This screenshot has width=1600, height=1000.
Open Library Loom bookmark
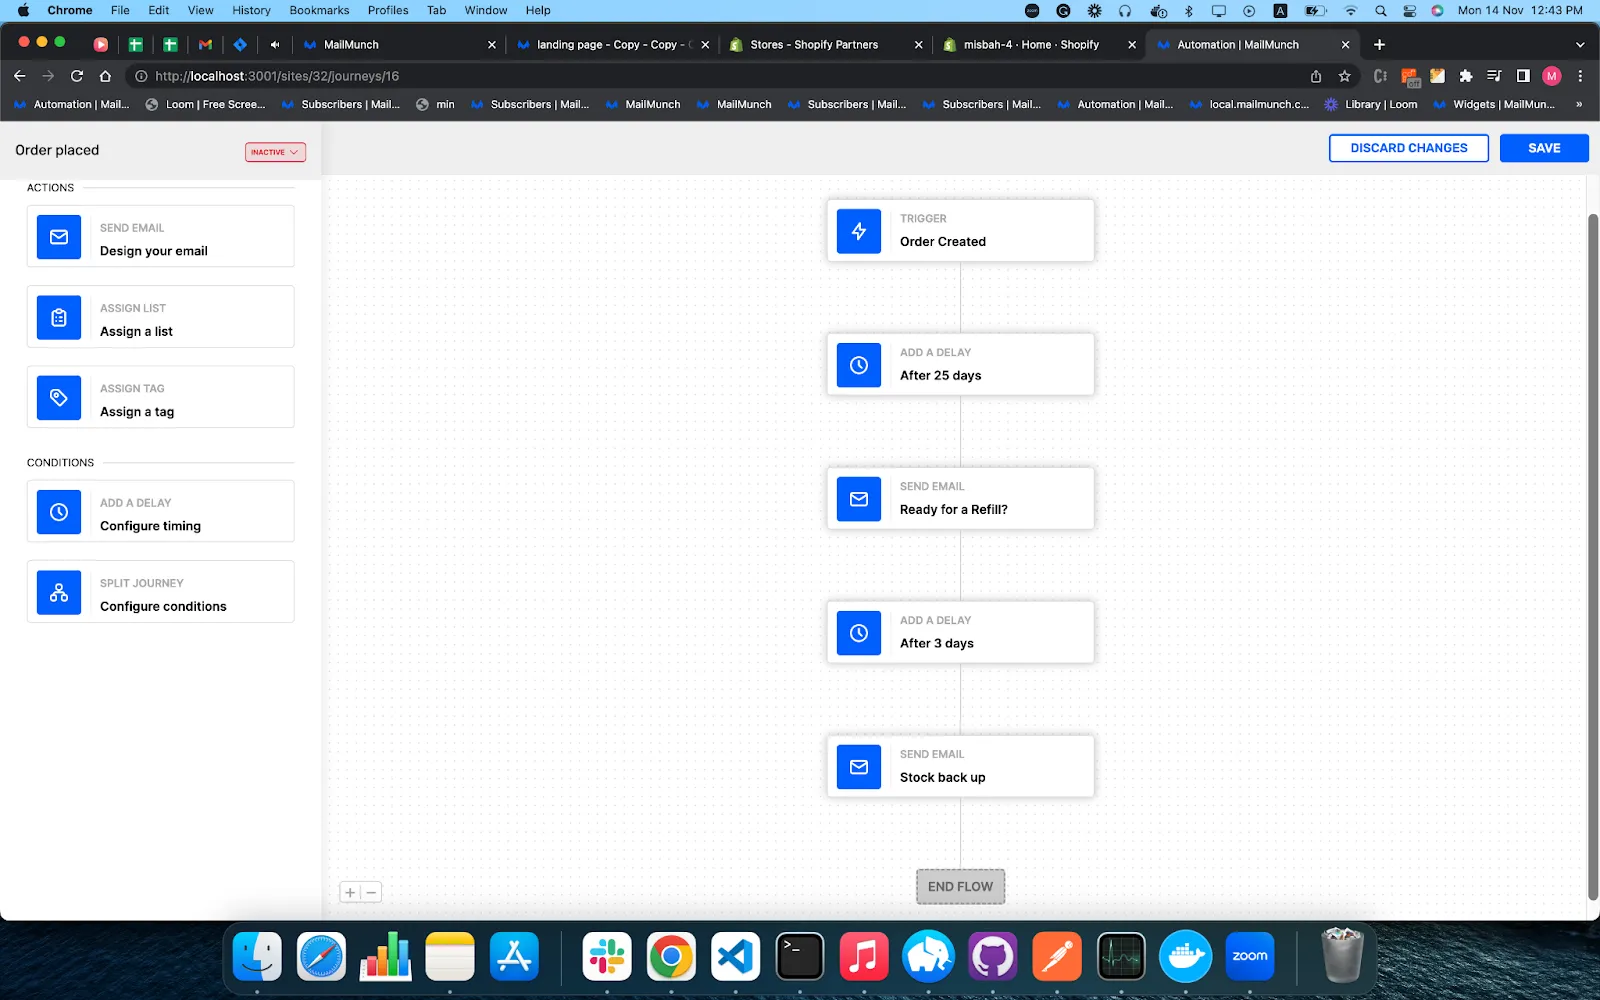(1371, 104)
